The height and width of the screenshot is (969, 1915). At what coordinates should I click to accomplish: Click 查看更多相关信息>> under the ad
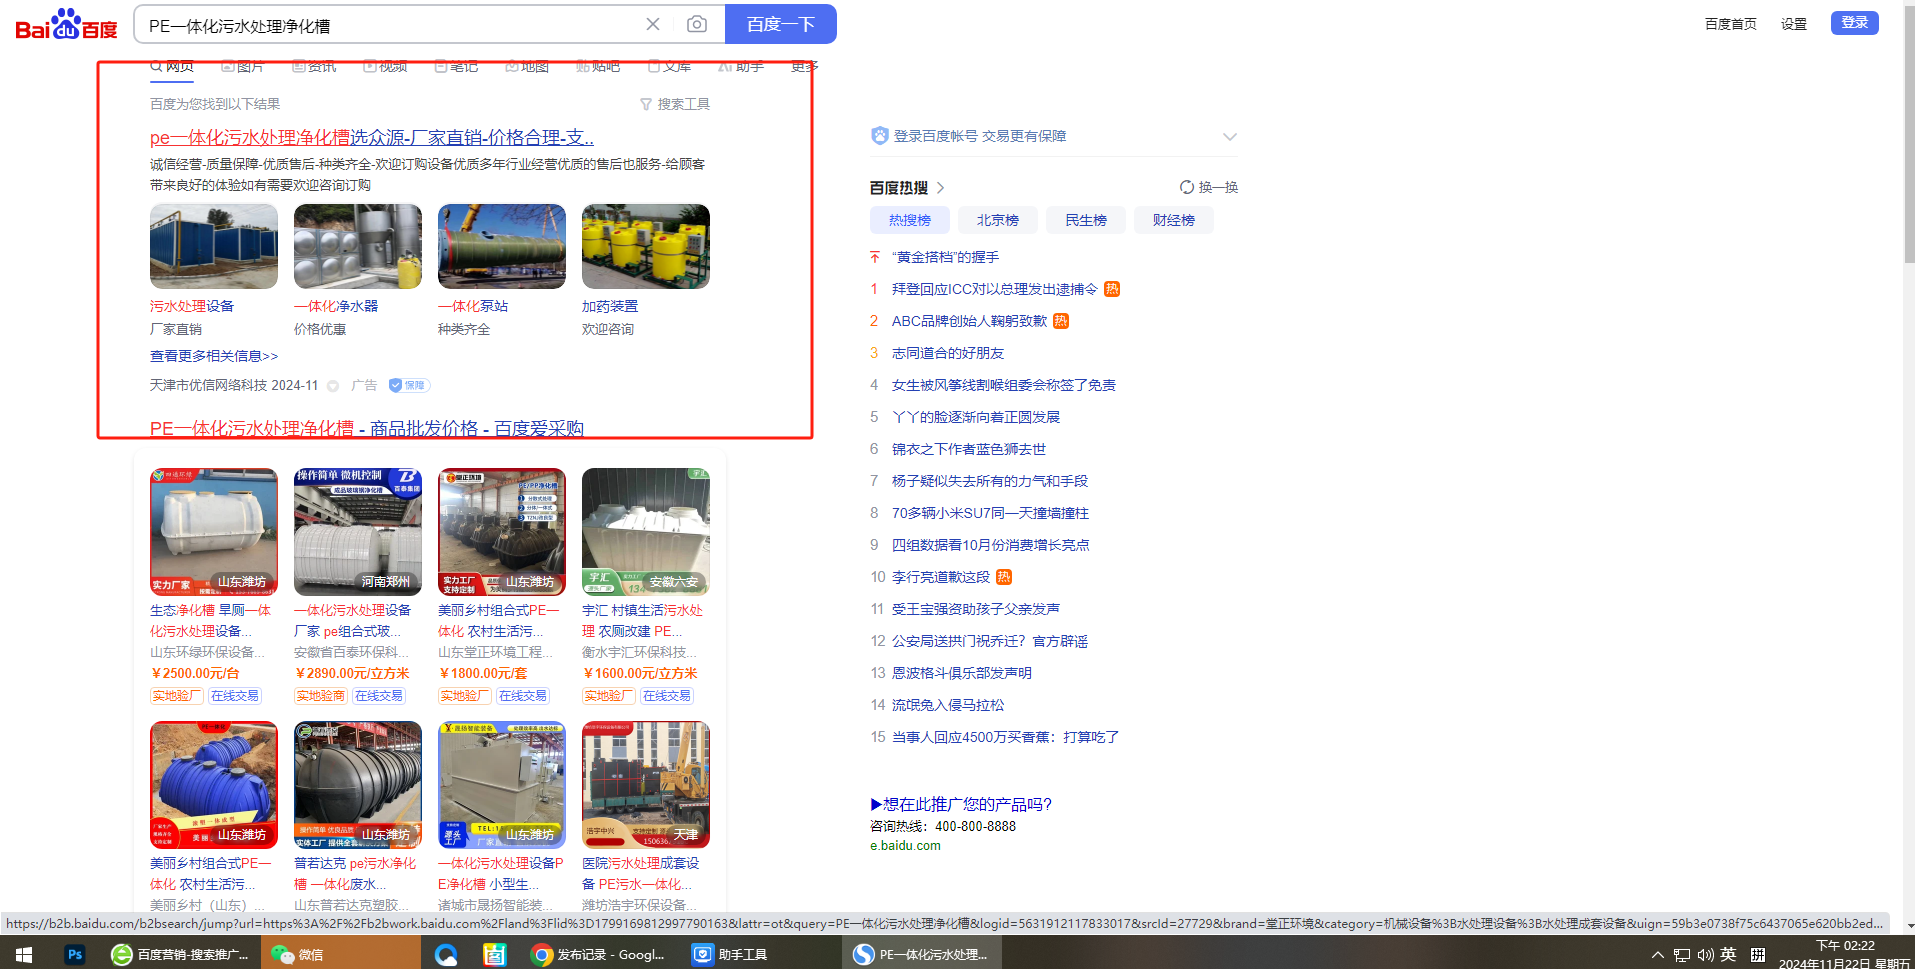tap(214, 356)
